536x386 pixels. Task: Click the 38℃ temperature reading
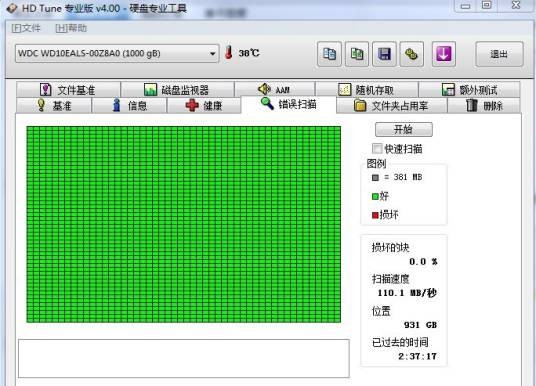click(x=249, y=53)
